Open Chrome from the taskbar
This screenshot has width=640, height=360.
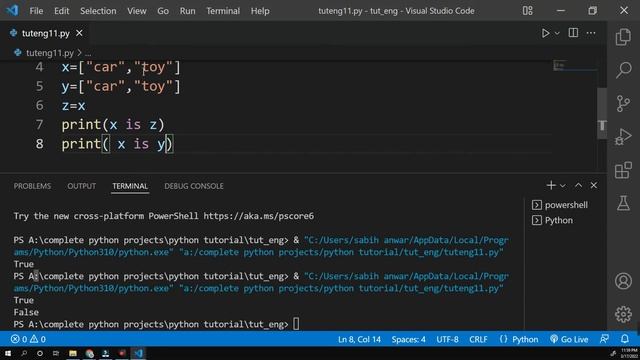tap(90, 353)
